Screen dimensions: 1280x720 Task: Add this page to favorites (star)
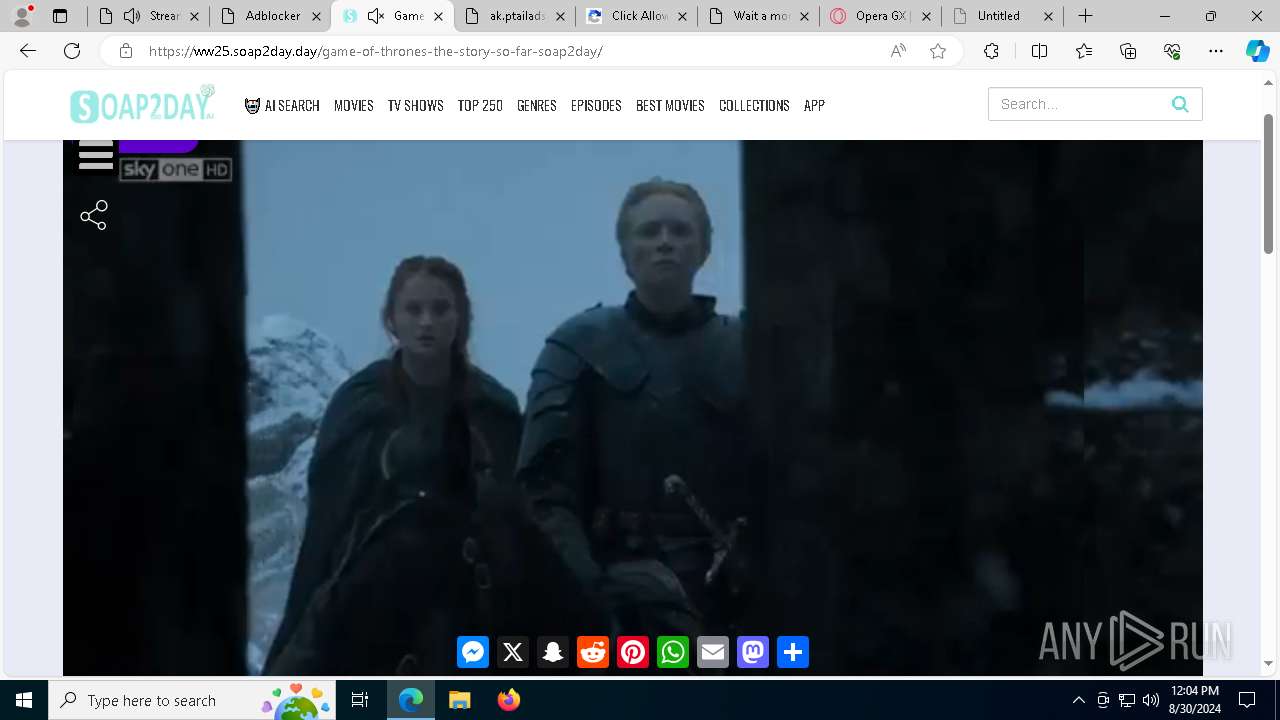tap(938, 51)
